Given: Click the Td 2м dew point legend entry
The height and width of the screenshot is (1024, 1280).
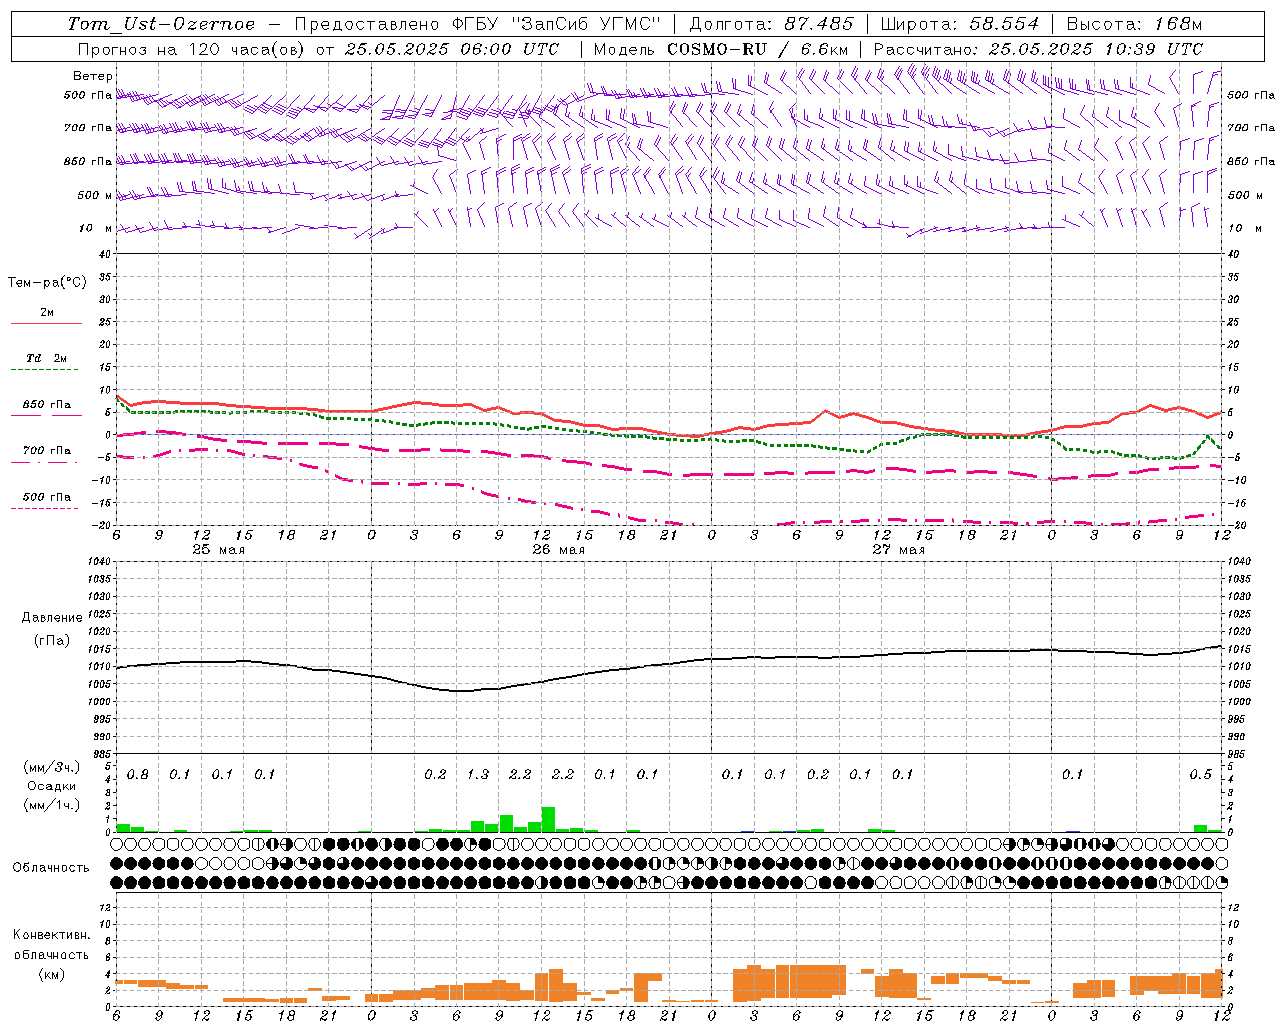Looking at the screenshot, I should click(x=46, y=358).
